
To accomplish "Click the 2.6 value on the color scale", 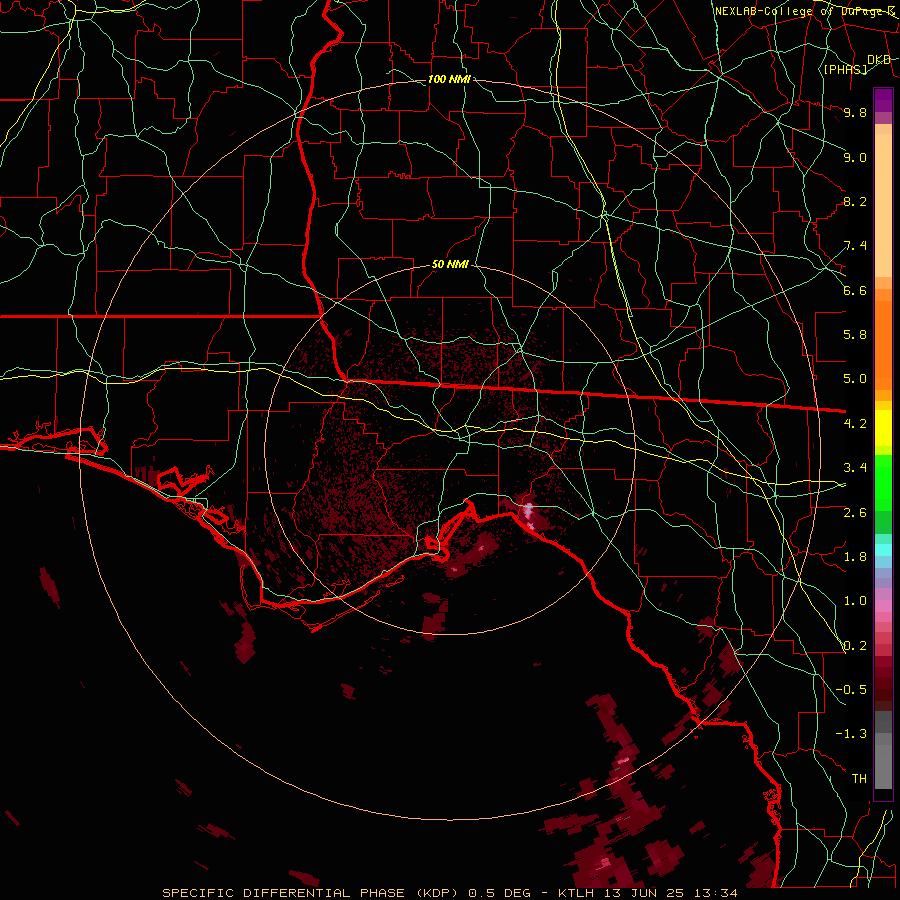I will click(855, 513).
